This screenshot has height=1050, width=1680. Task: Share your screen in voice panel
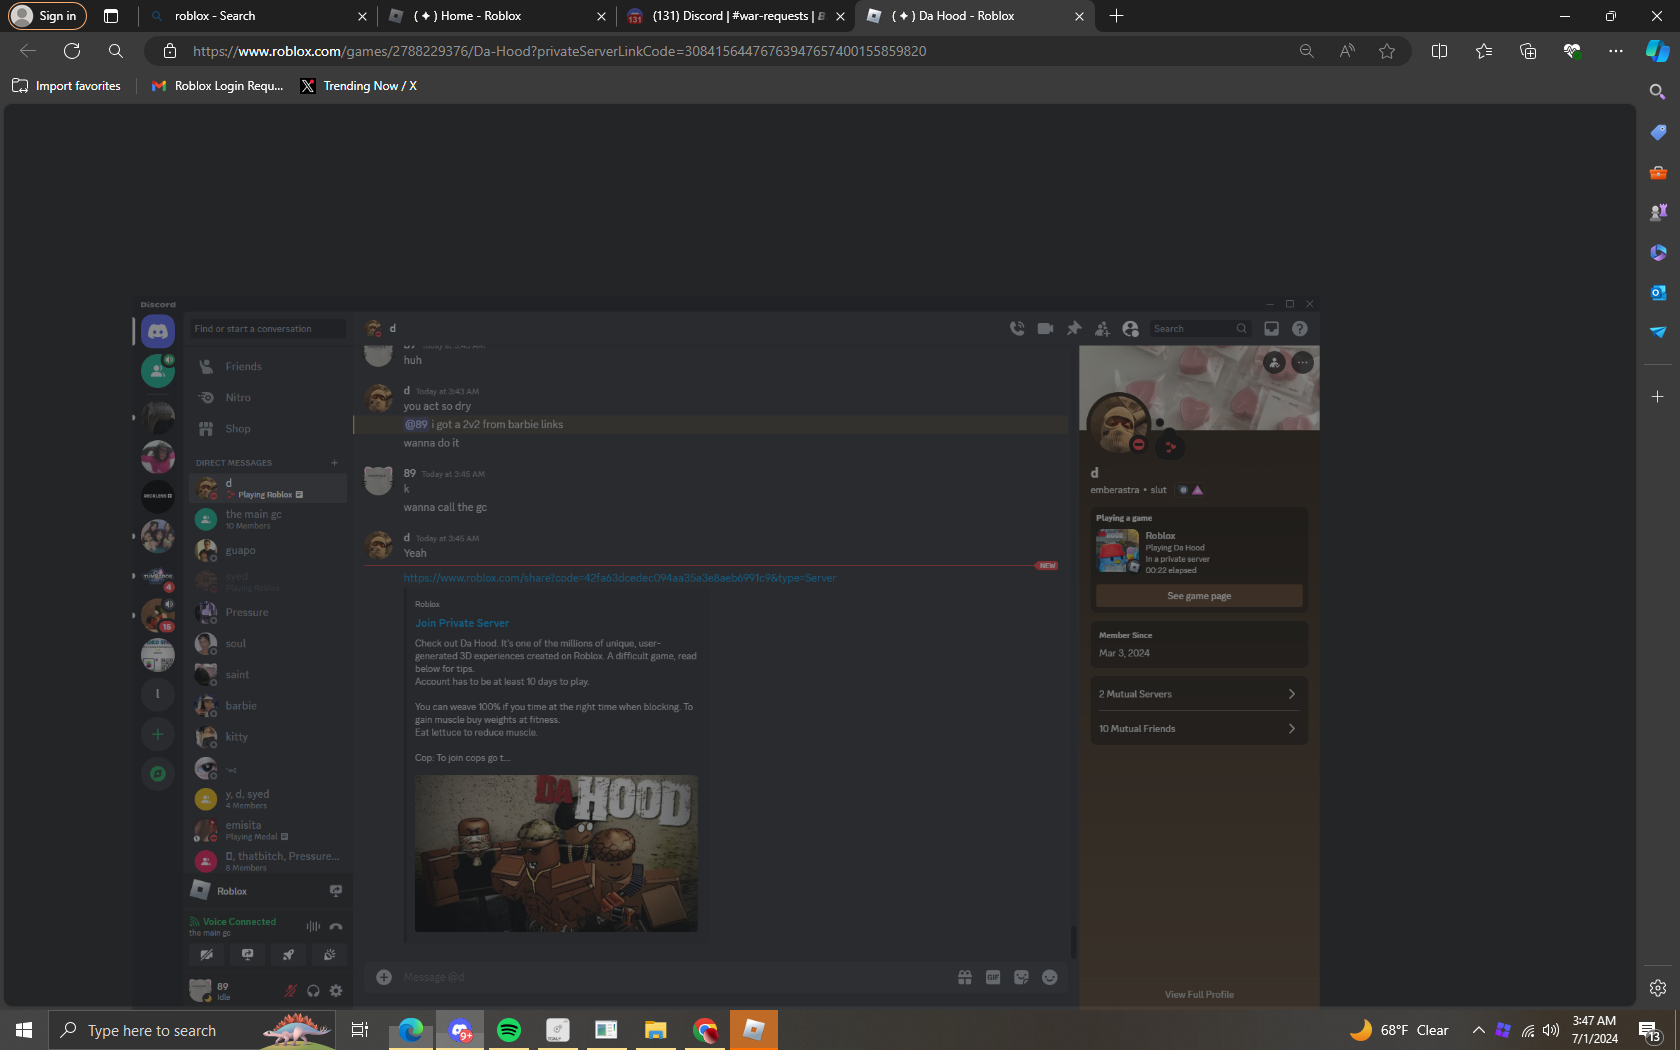click(x=248, y=955)
